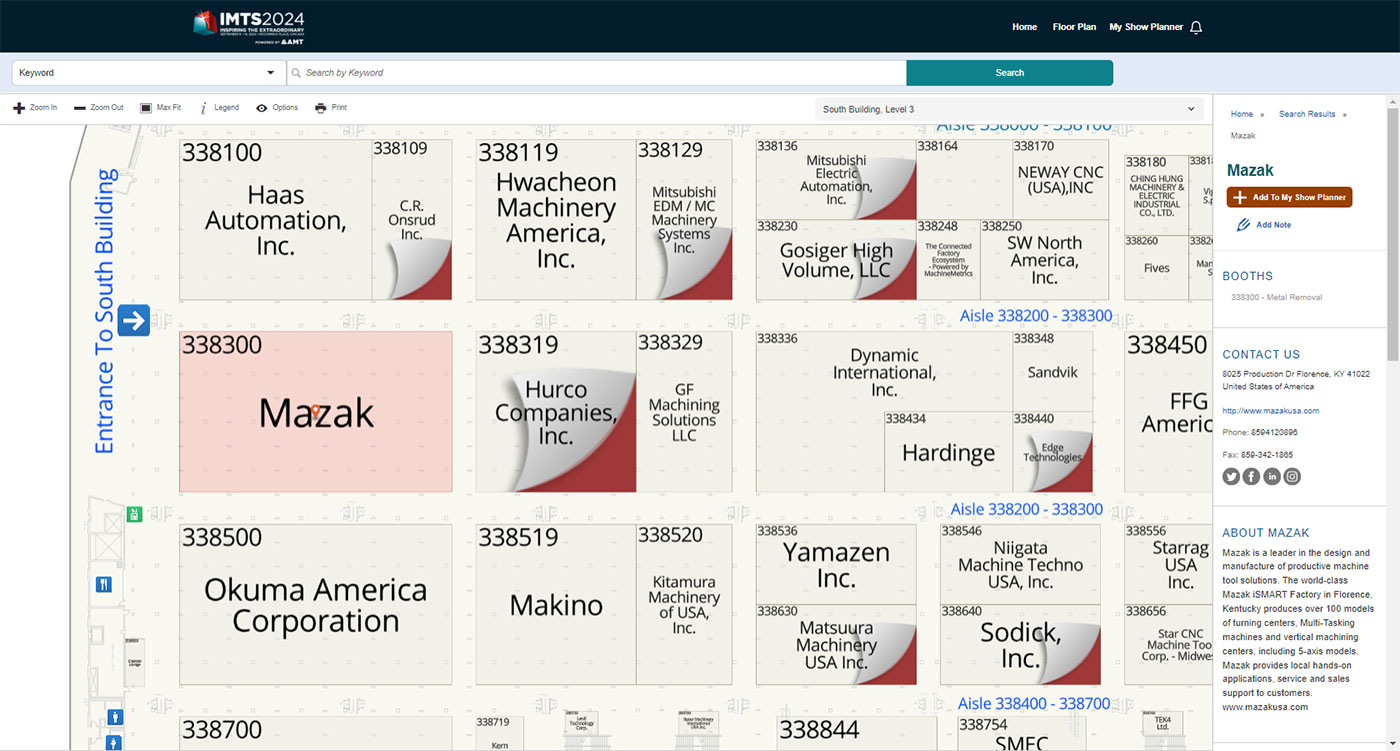Select the Hurco Companies booth 338319
The image size is (1400, 751).
[x=556, y=412]
